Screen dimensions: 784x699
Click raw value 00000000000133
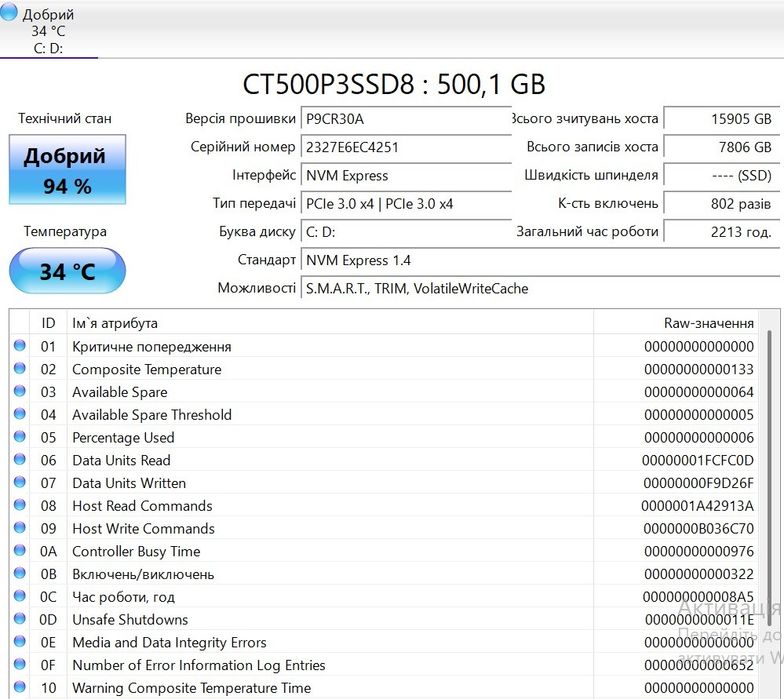(x=699, y=370)
